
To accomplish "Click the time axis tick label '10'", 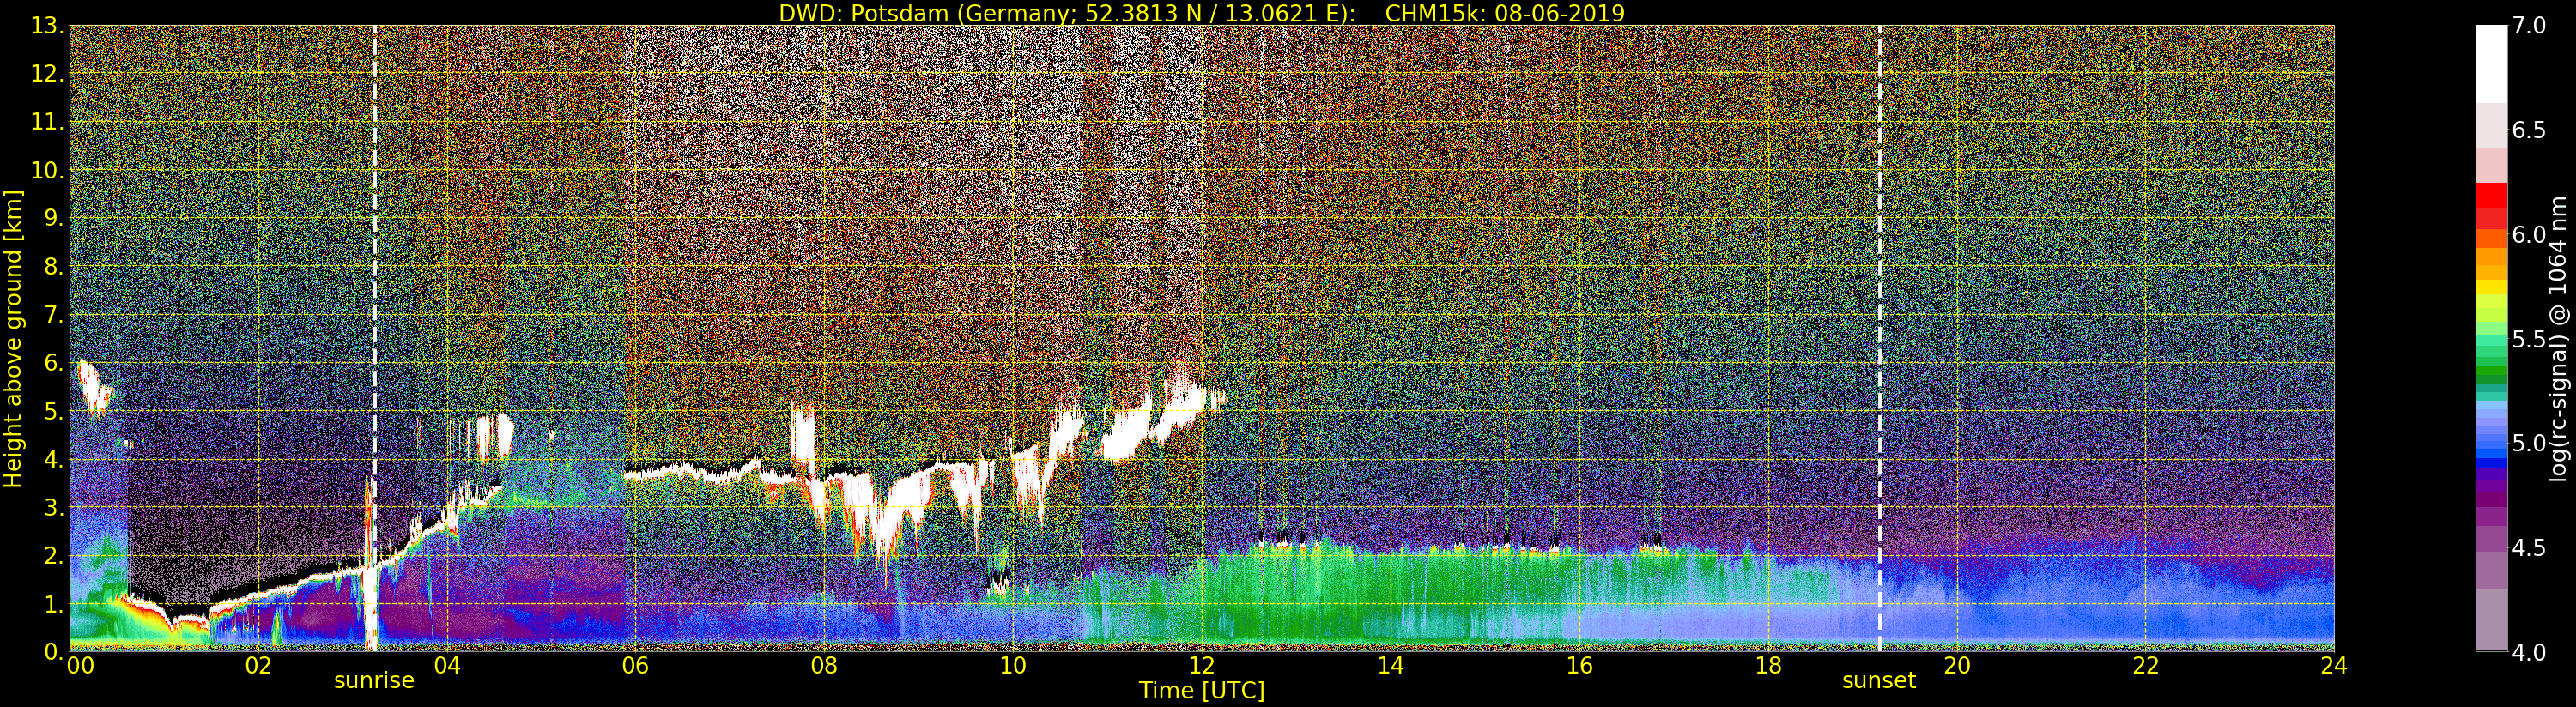I will tap(1013, 666).
